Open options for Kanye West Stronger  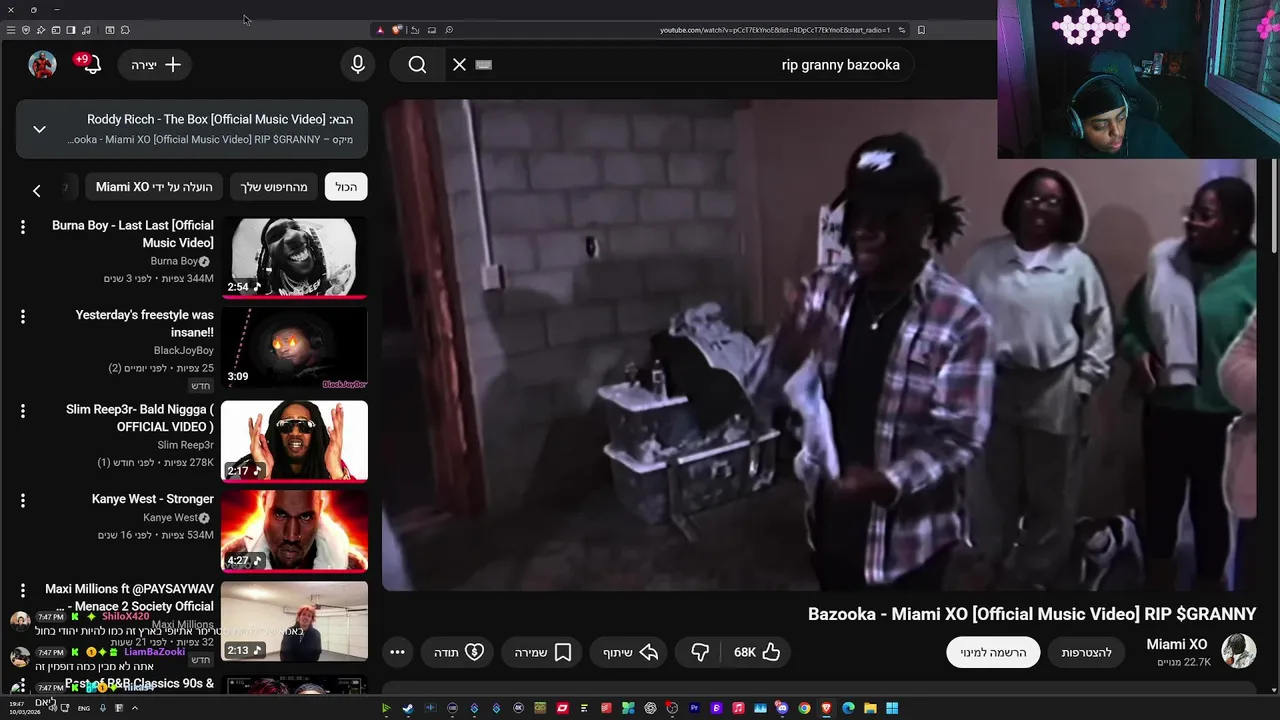point(23,500)
